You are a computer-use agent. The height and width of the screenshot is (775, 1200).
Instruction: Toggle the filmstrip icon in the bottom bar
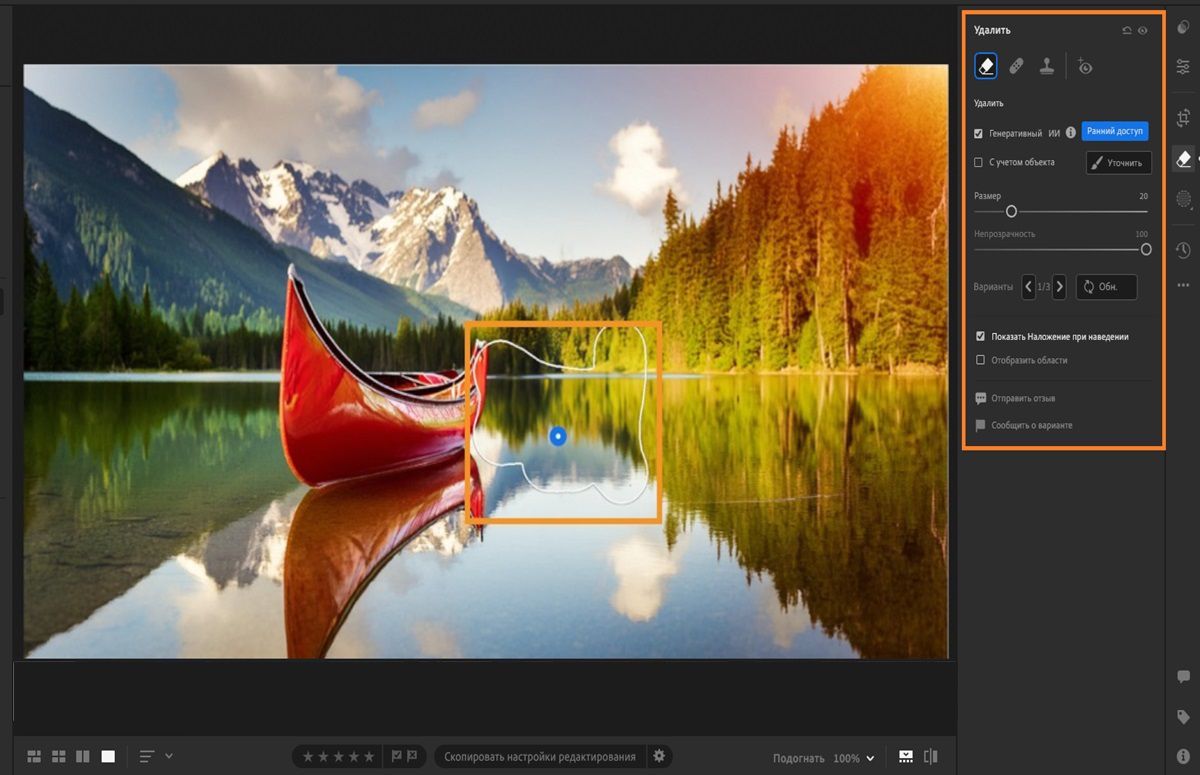(x=906, y=757)
